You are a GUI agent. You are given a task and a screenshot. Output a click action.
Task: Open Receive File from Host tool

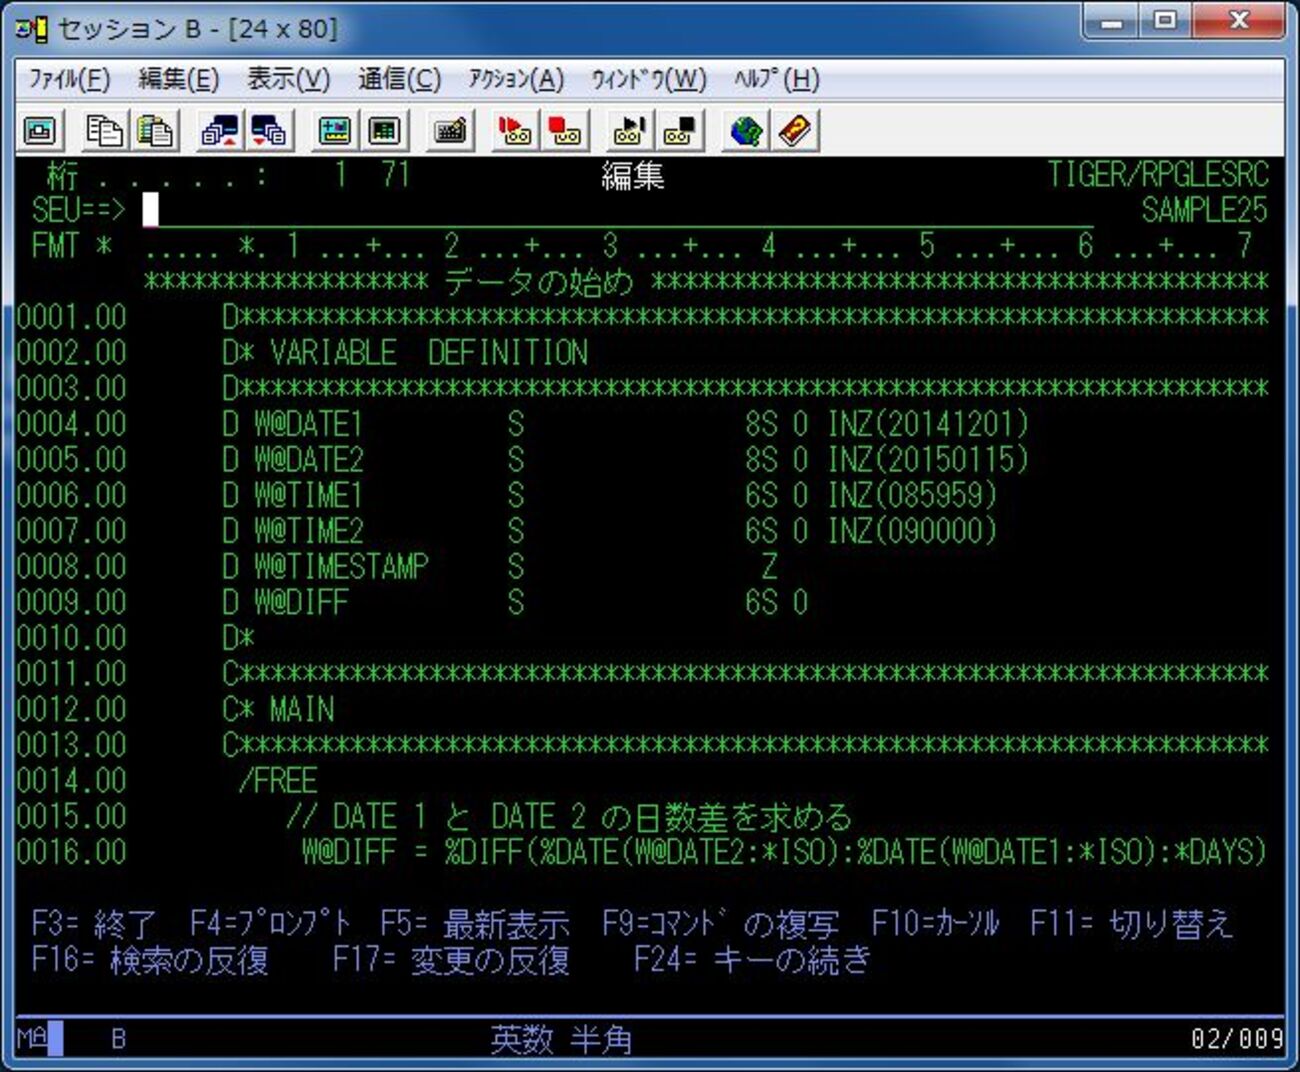pos(269,131)
